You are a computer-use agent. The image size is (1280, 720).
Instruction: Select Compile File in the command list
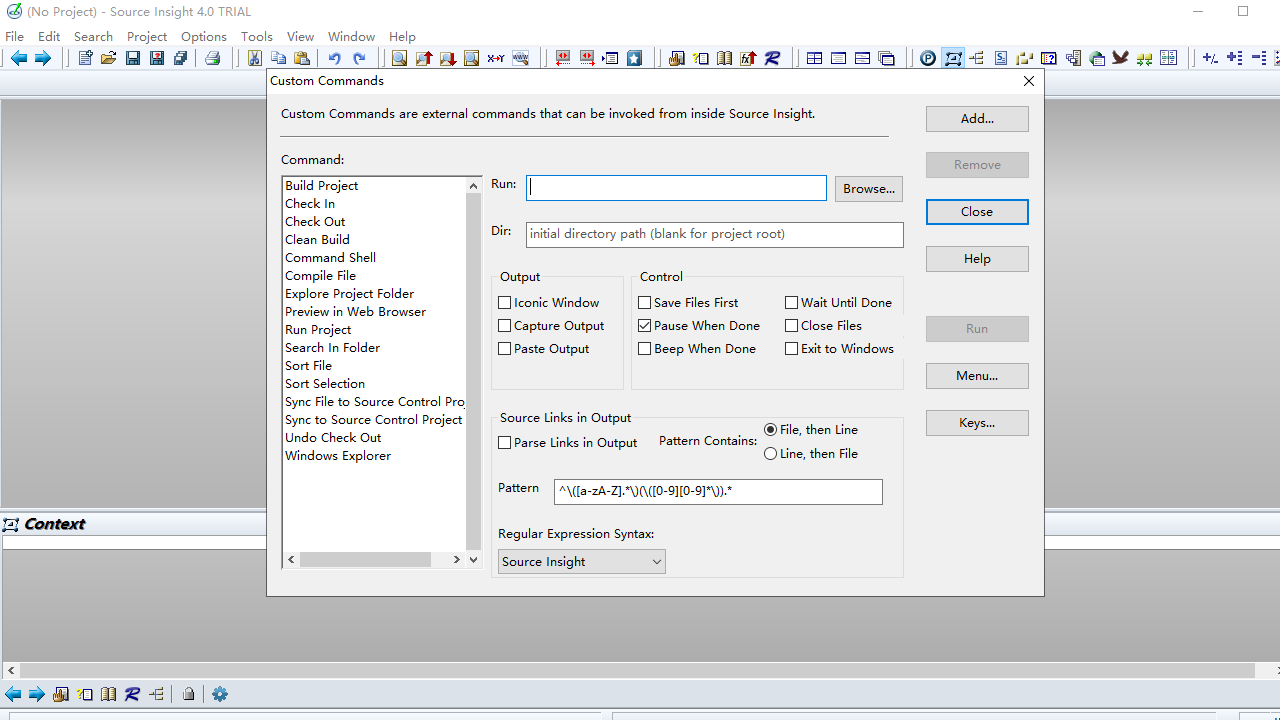320,276
